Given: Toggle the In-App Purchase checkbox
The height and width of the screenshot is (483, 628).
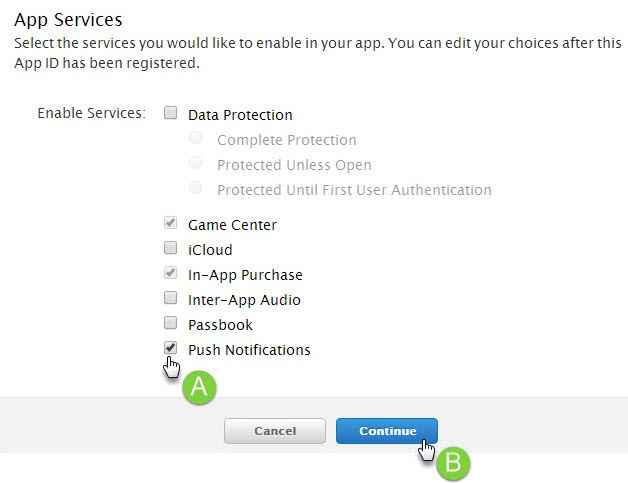Looking at the screenshot, I should pyautogui.click(x=171, y=274).
